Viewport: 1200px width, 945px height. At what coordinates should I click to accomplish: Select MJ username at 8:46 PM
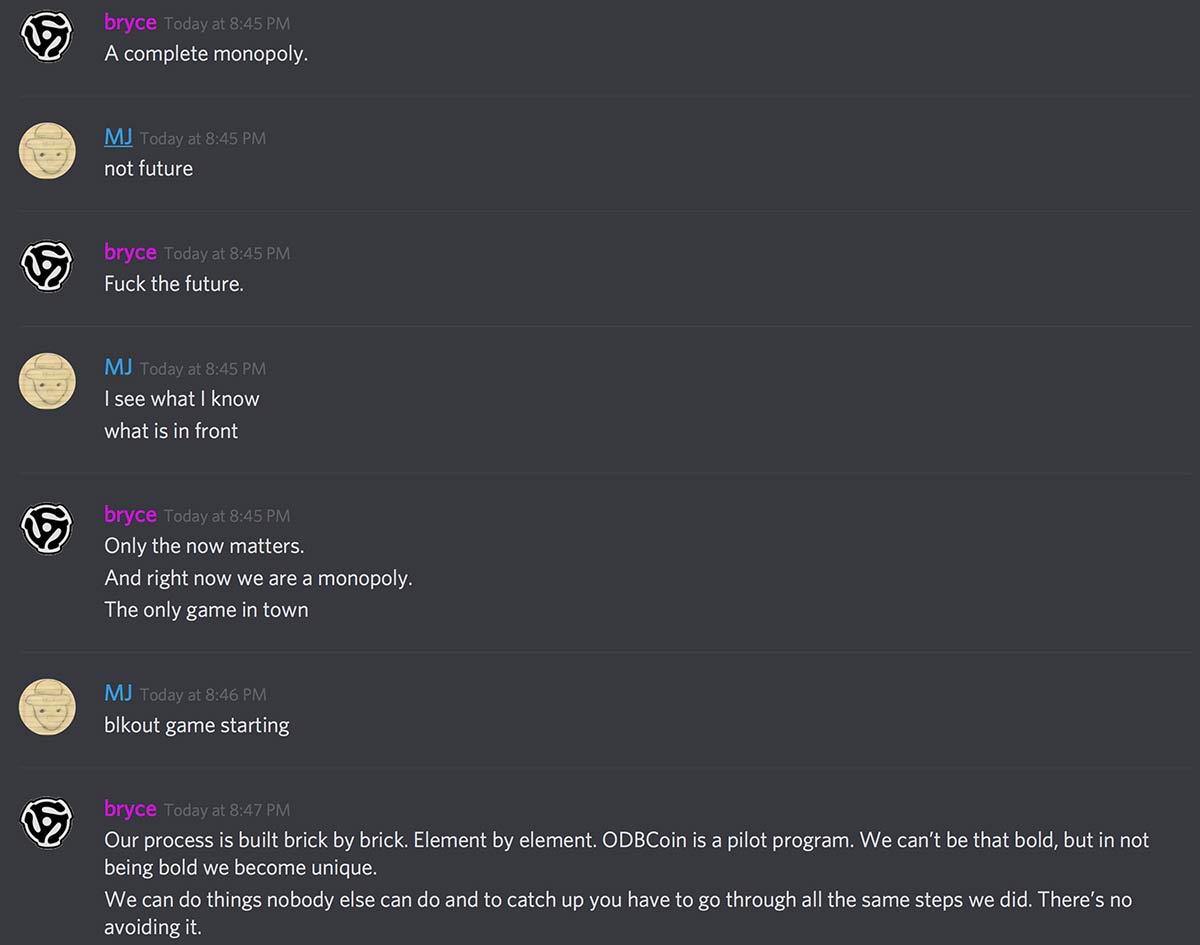118,693
